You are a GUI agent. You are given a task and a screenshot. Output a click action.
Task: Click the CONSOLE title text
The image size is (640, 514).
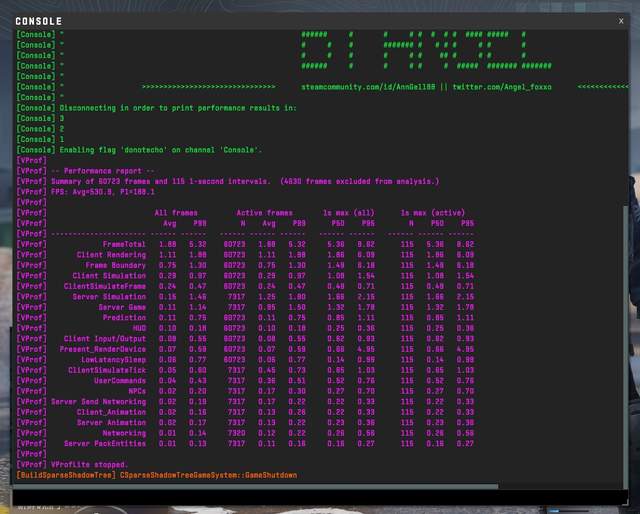pyautogui.click(x=39, y=21)
